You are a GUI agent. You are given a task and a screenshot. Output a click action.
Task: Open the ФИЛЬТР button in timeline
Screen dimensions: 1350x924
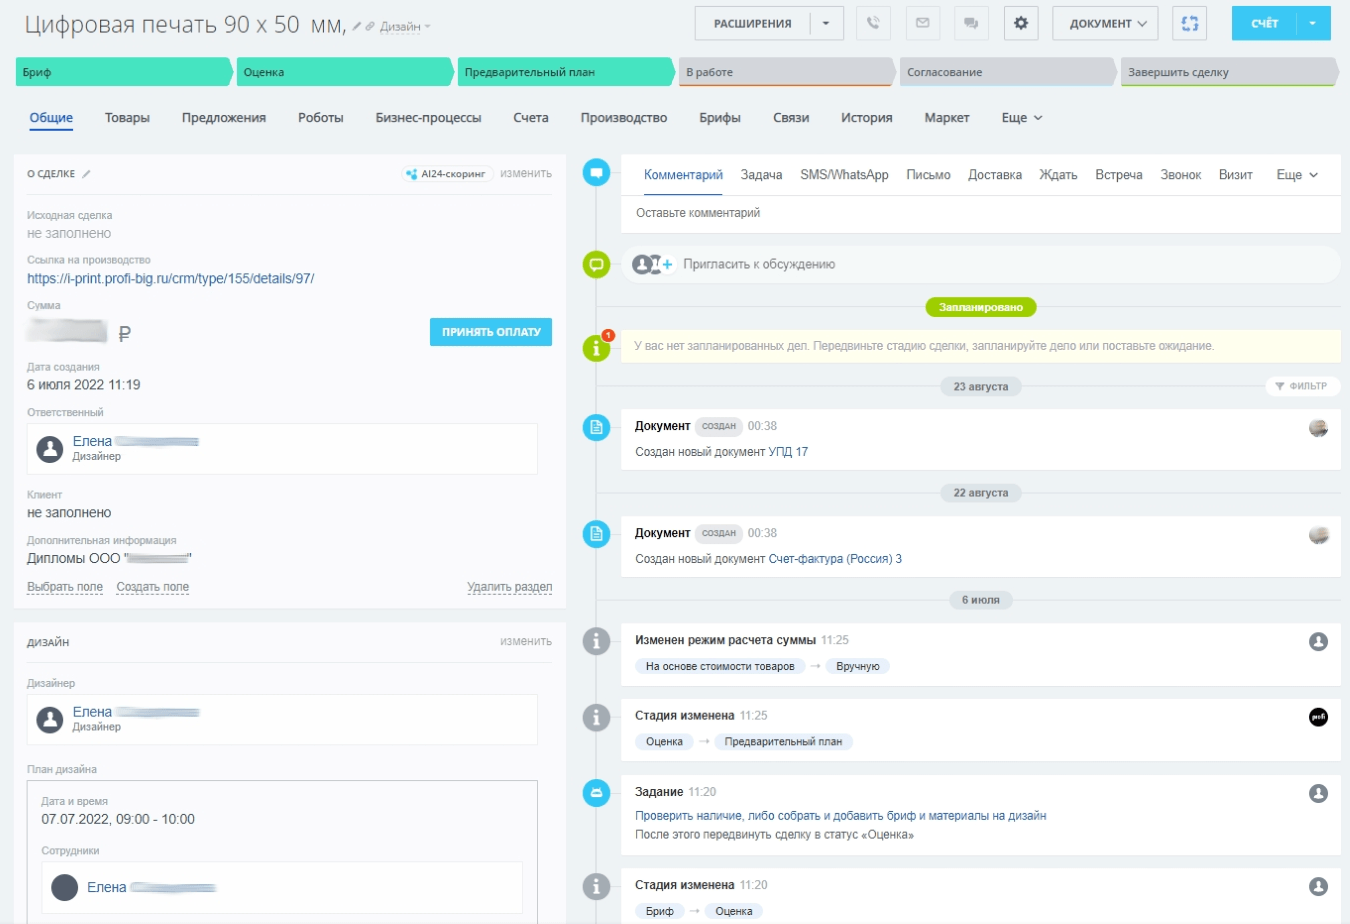(1302, 386)
